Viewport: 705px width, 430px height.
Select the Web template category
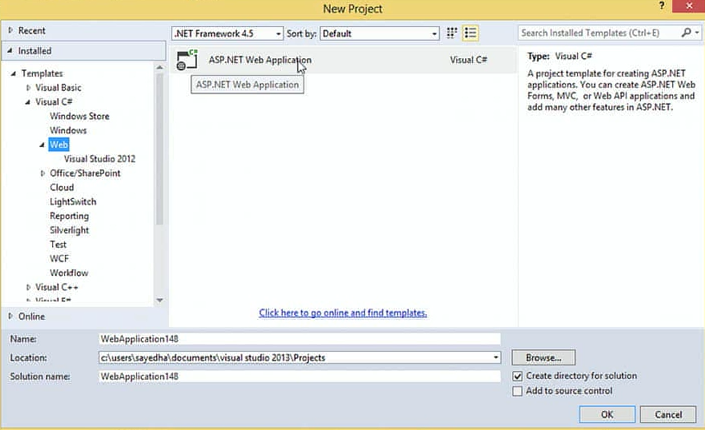[59, 145]
